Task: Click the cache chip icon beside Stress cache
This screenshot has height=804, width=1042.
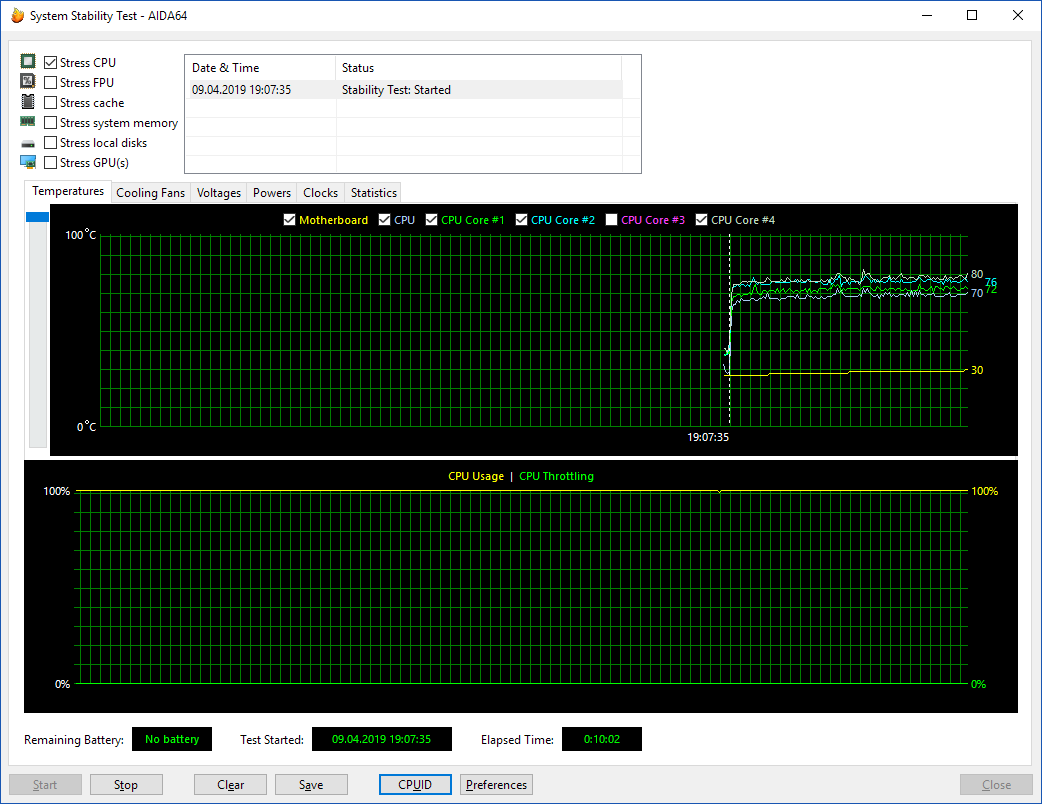Action: point(28,102)
